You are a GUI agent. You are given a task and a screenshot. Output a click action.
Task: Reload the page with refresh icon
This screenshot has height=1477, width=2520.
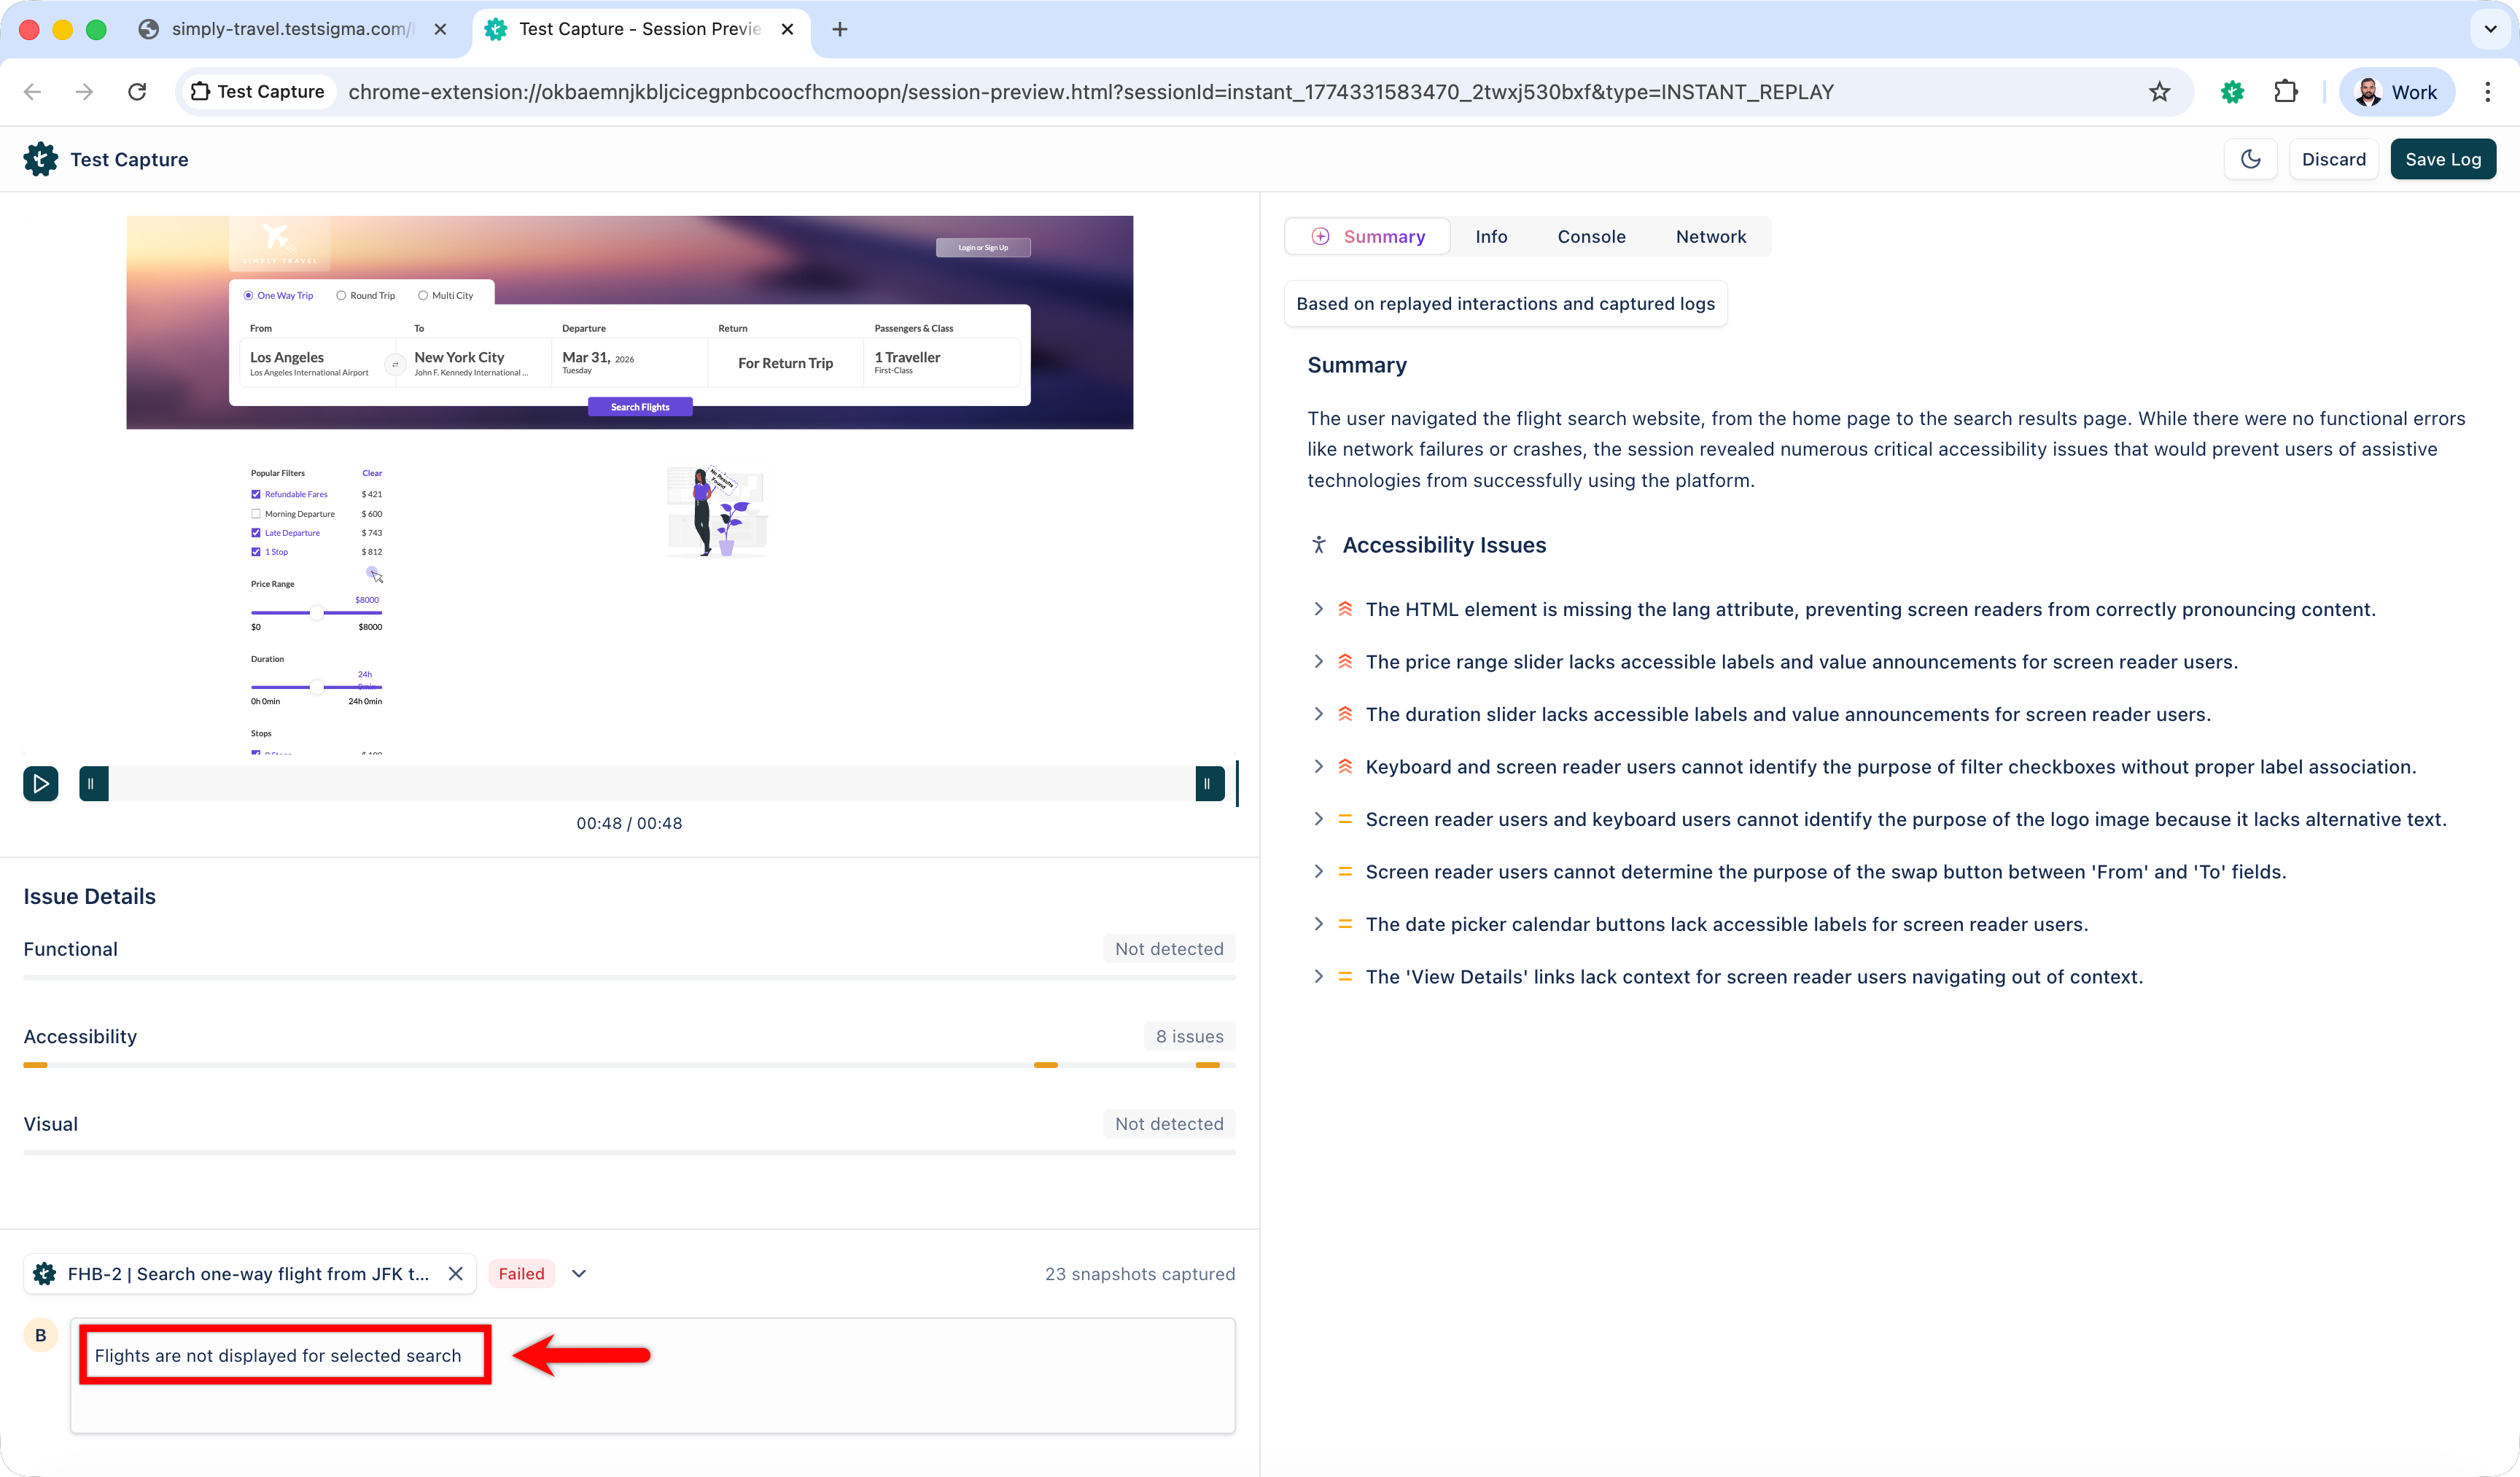pyautogui.click(x=137, y=92)
